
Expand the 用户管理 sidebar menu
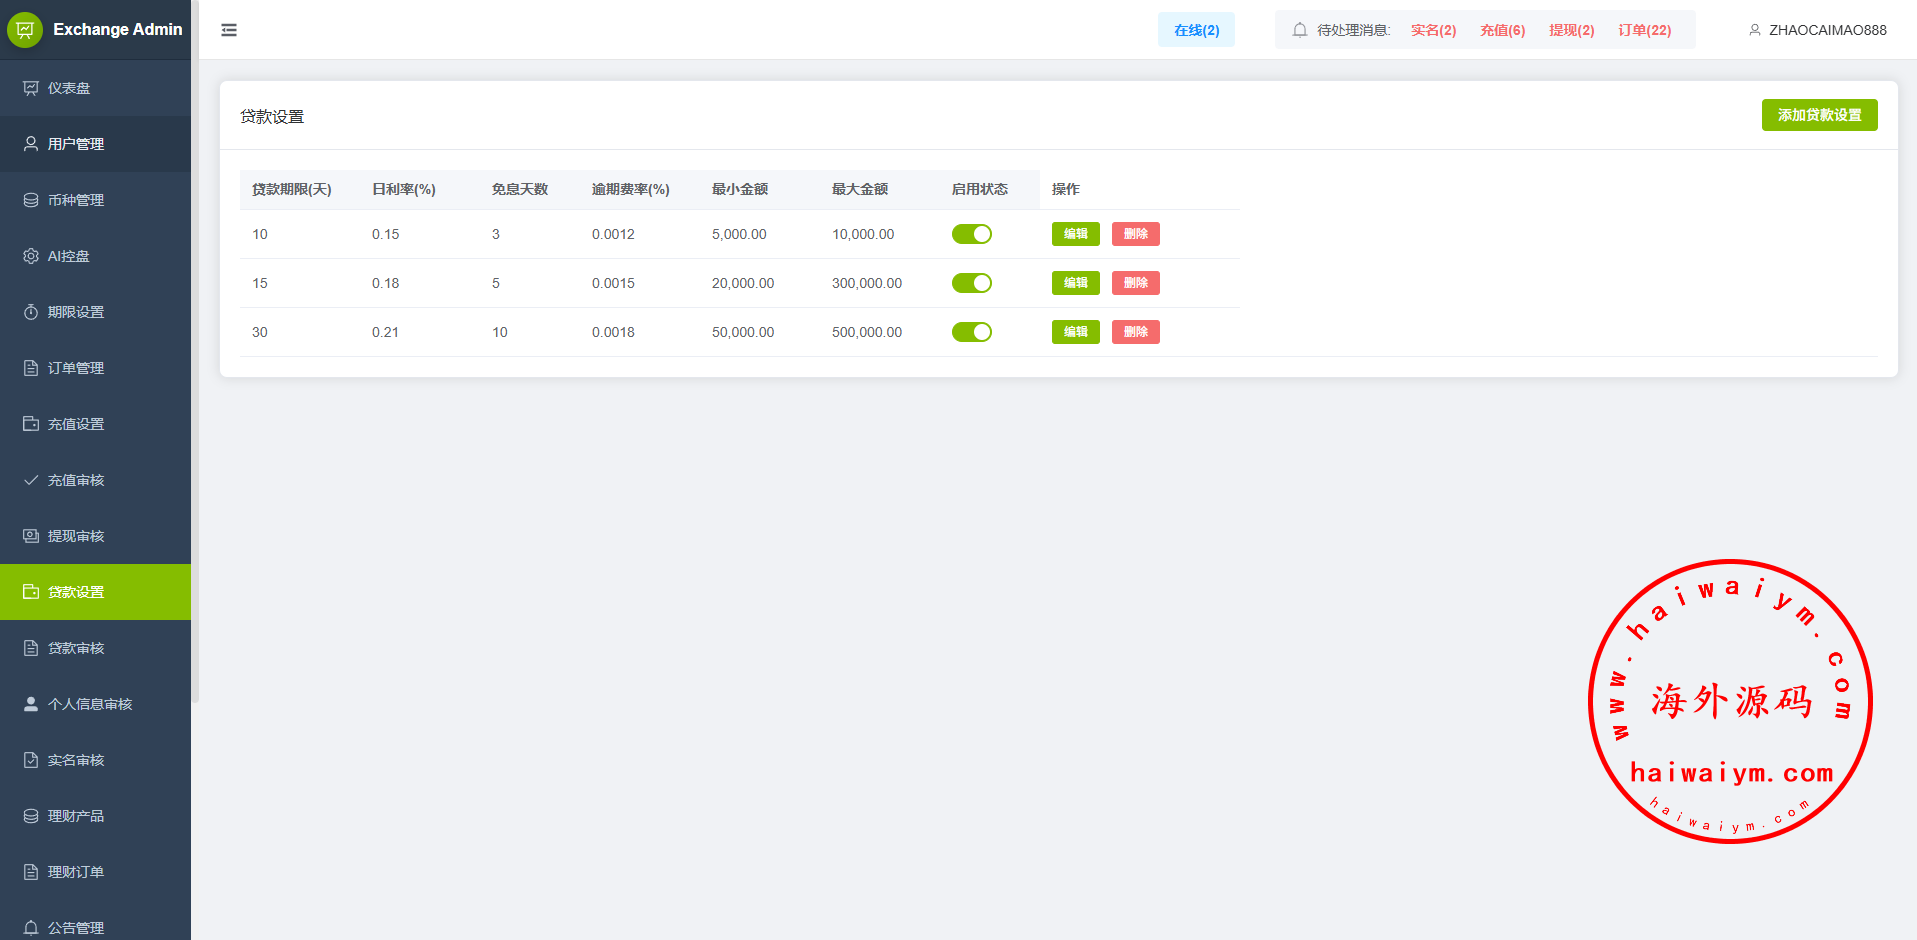[76, 144]
